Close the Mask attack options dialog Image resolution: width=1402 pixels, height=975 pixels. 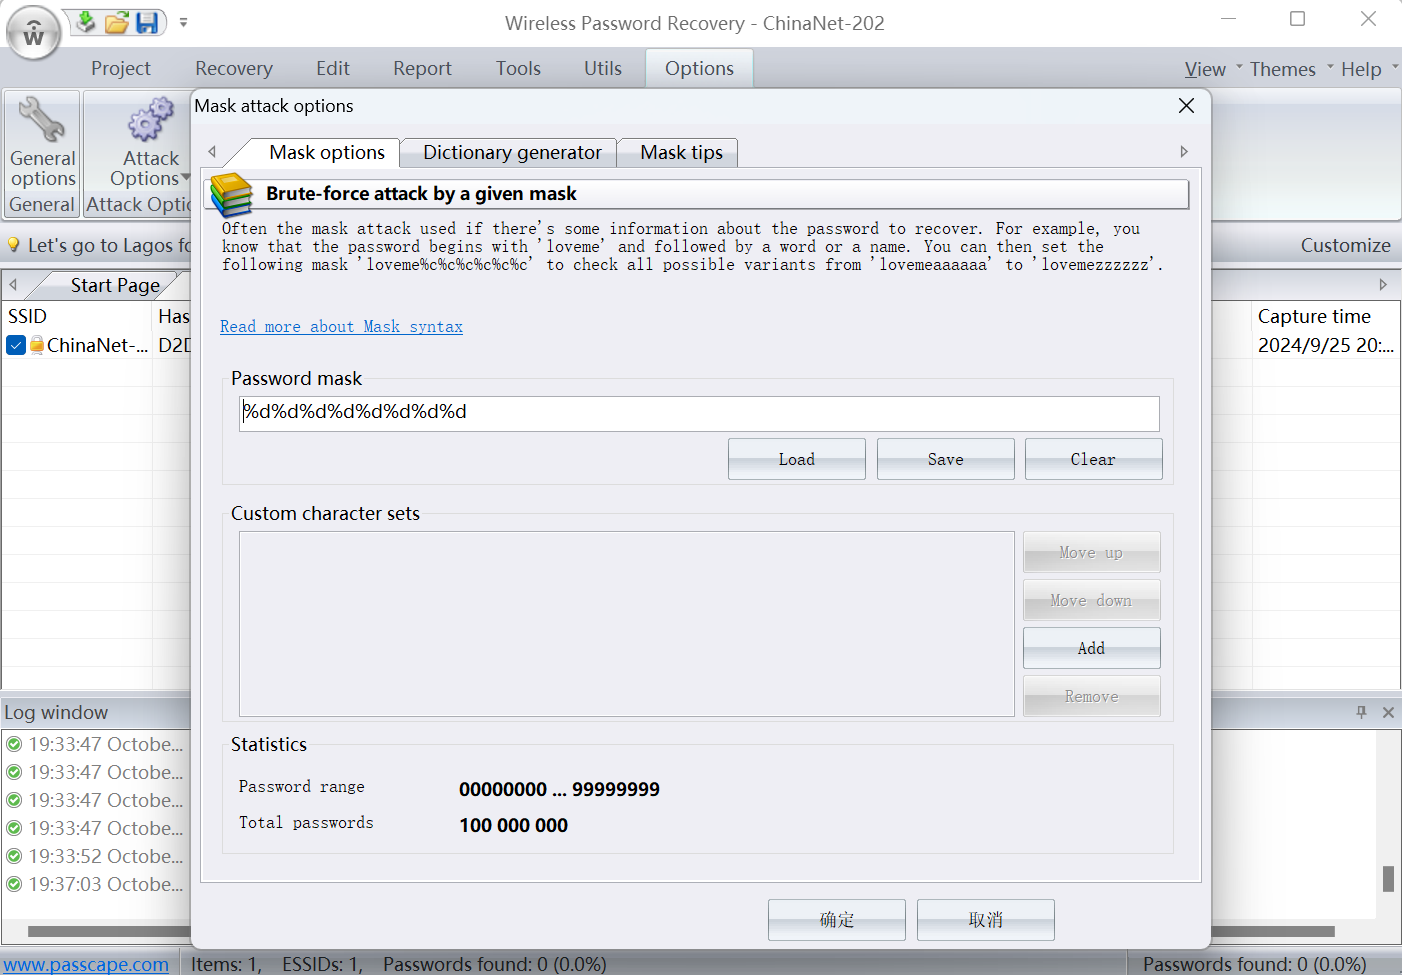point(1187,106)
